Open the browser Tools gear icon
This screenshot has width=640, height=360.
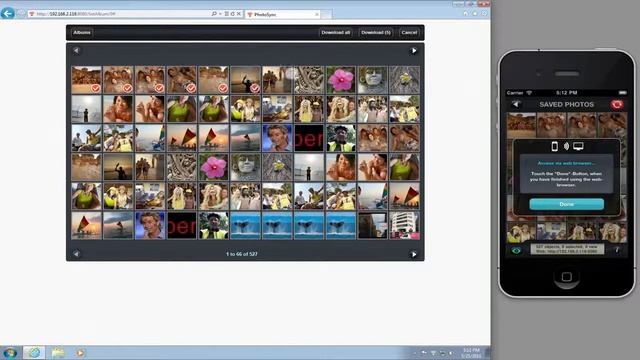tap(484, 13)
